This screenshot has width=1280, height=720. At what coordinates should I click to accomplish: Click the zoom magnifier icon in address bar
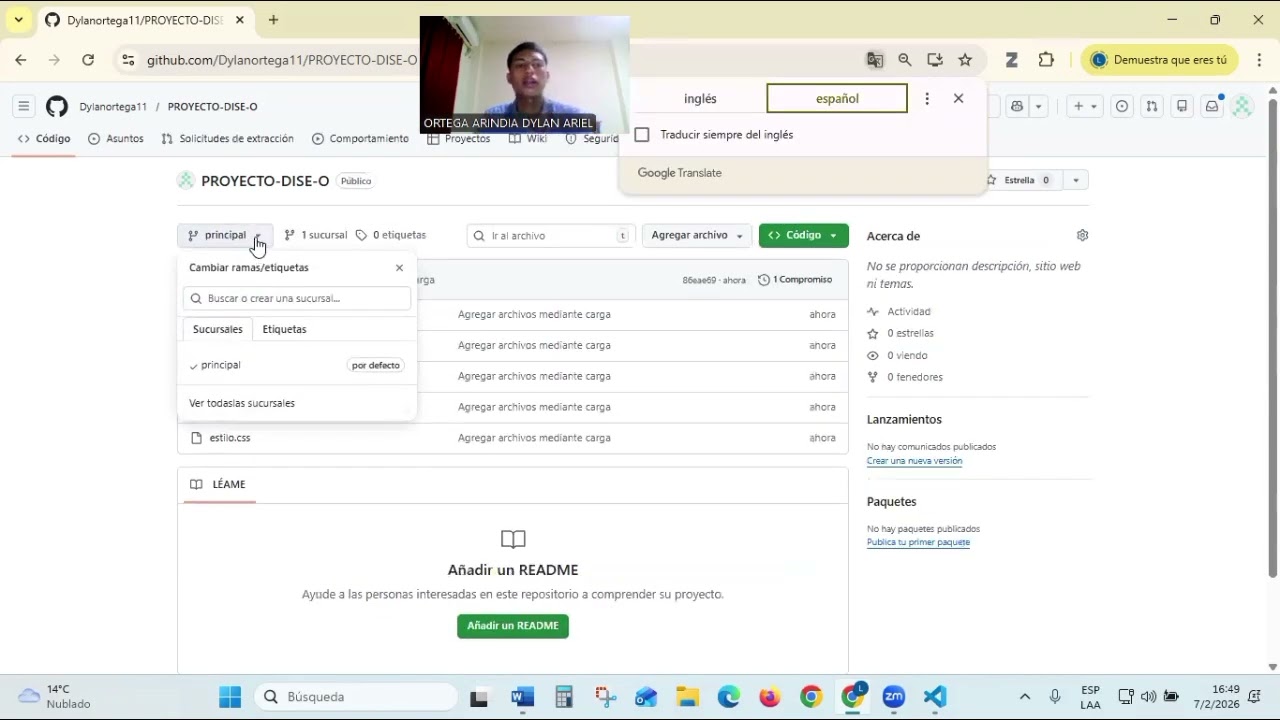pos(905,60)
